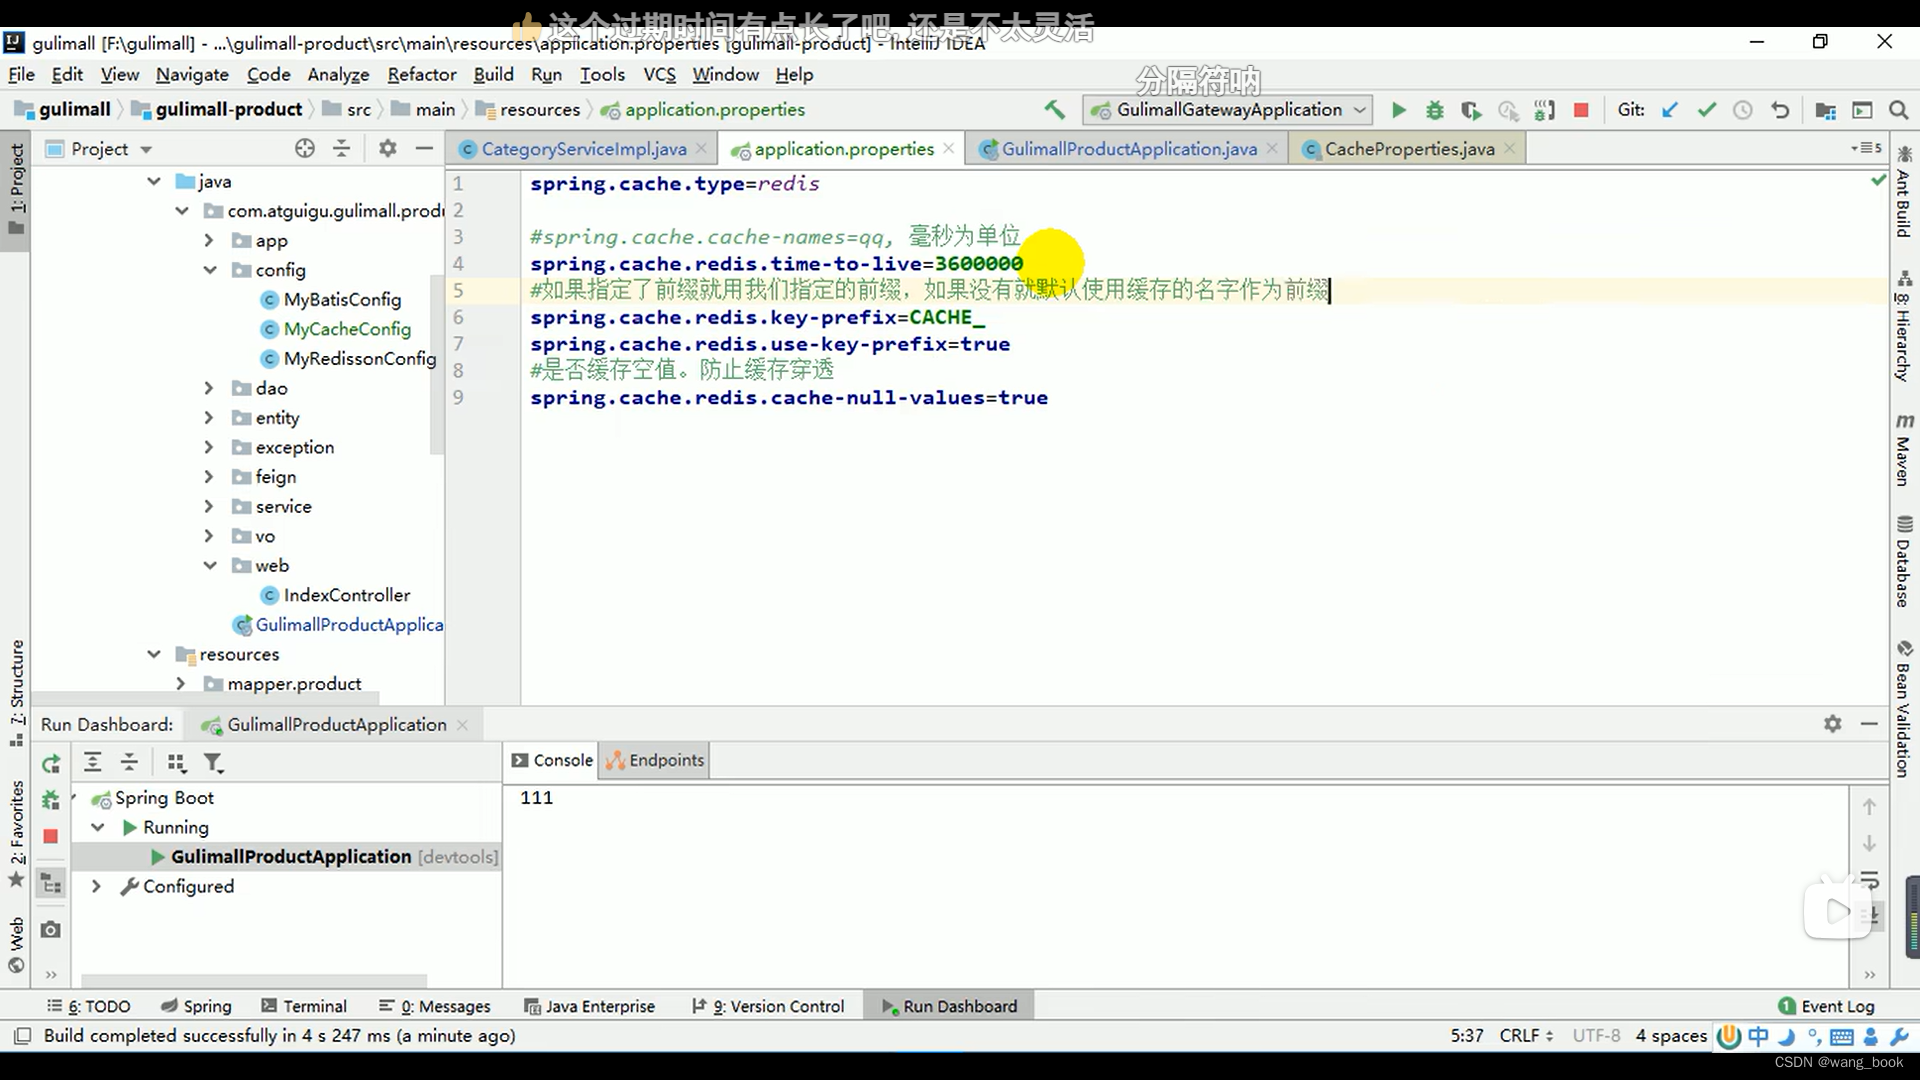Click the Run/Play application button
Image resolution: width=1920 pixels, height=1080 pixels.
pyautogui.click(x=1398, y=109)
